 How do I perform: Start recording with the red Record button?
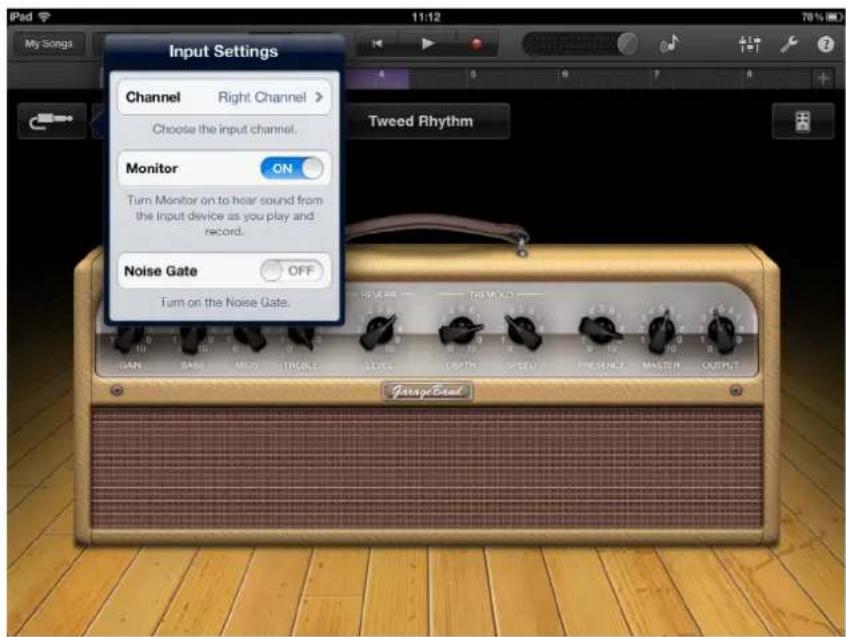pyautogui.click(x=476, y=44)
